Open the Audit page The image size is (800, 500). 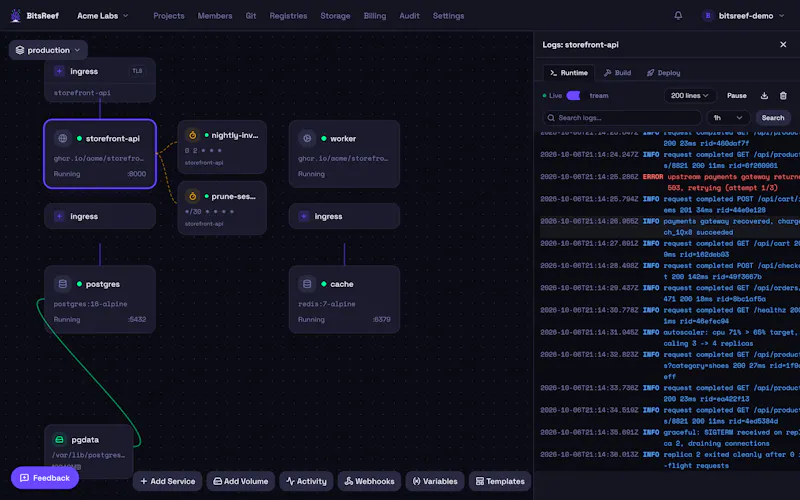[x=409, y=16]
